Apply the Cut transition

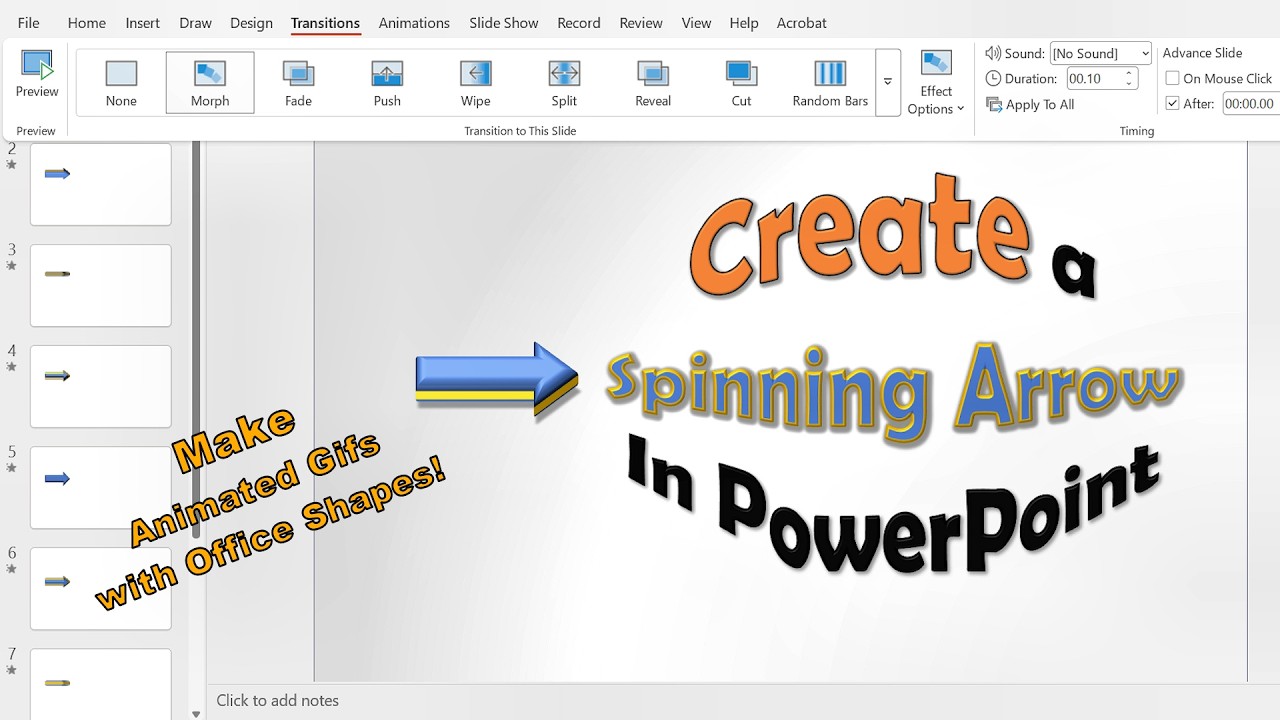coord(741,83)
